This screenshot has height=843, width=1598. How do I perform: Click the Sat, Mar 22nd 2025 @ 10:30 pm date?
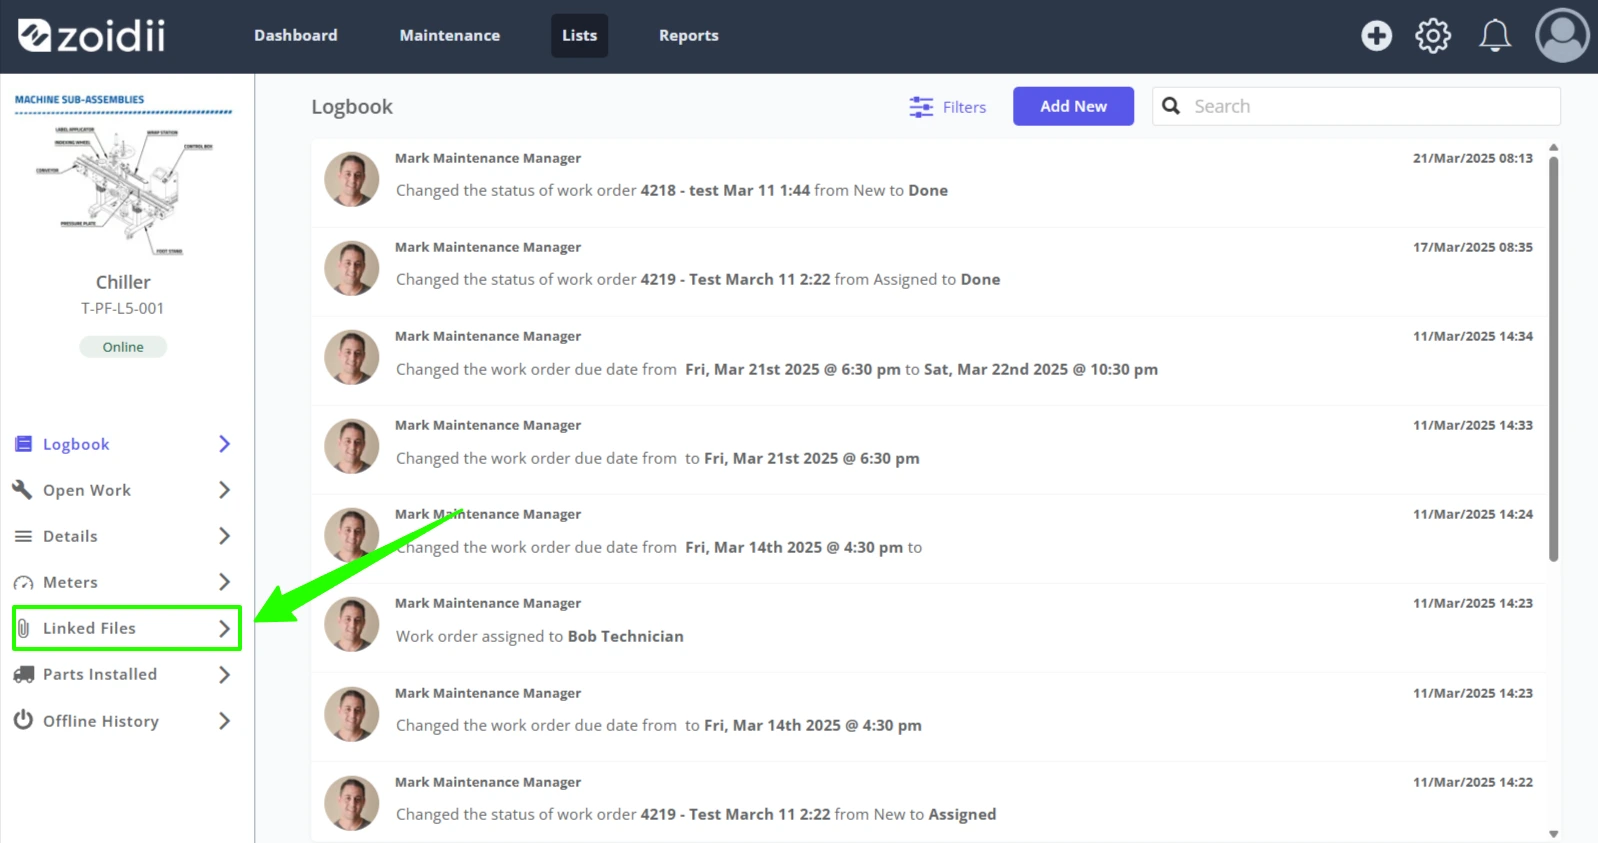pyautogui.click(x=1041, y=369)
